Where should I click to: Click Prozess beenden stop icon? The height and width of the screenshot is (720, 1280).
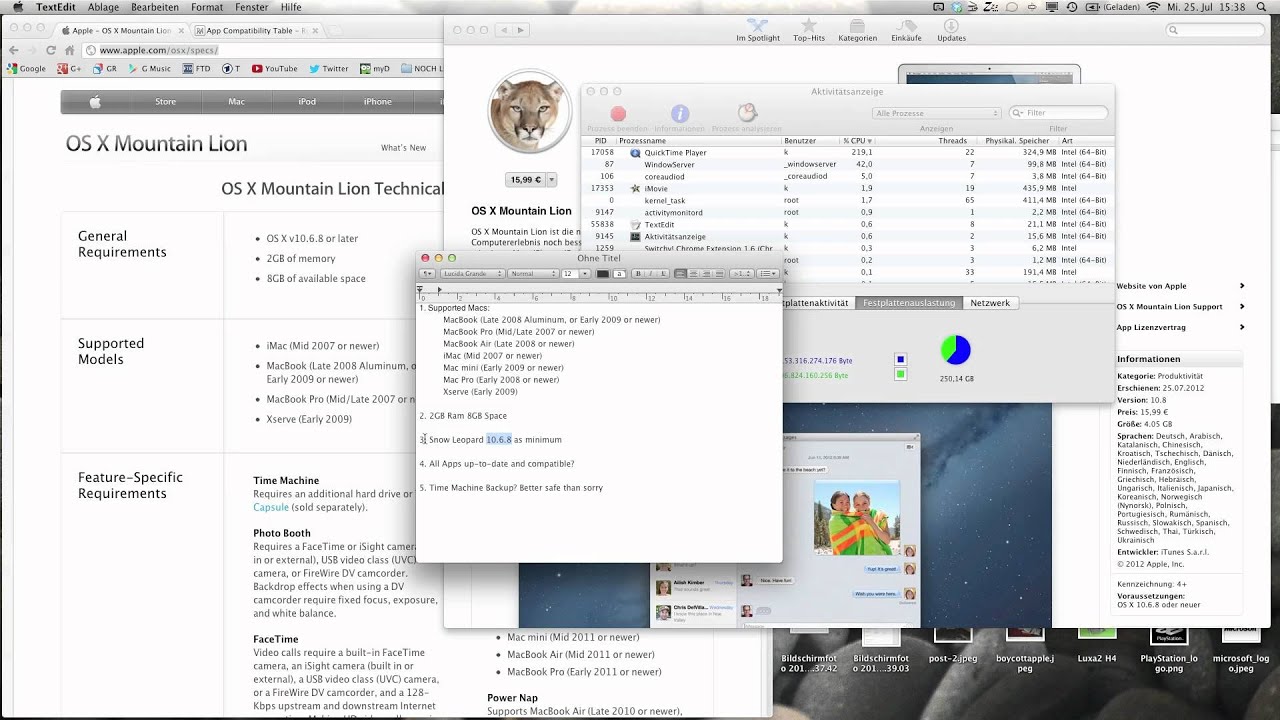point(618,115)
